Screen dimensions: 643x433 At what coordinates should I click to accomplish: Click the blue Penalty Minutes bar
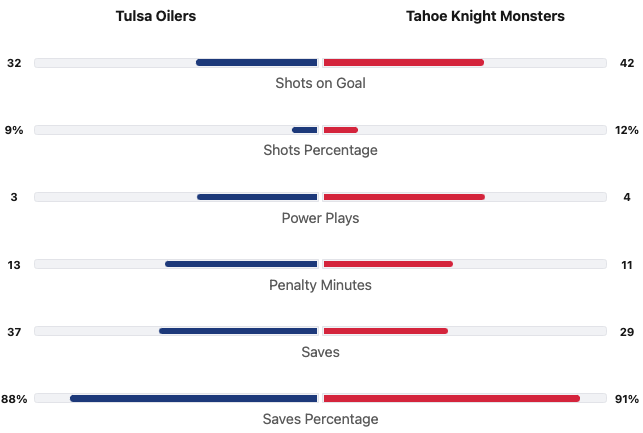point(241,264)
